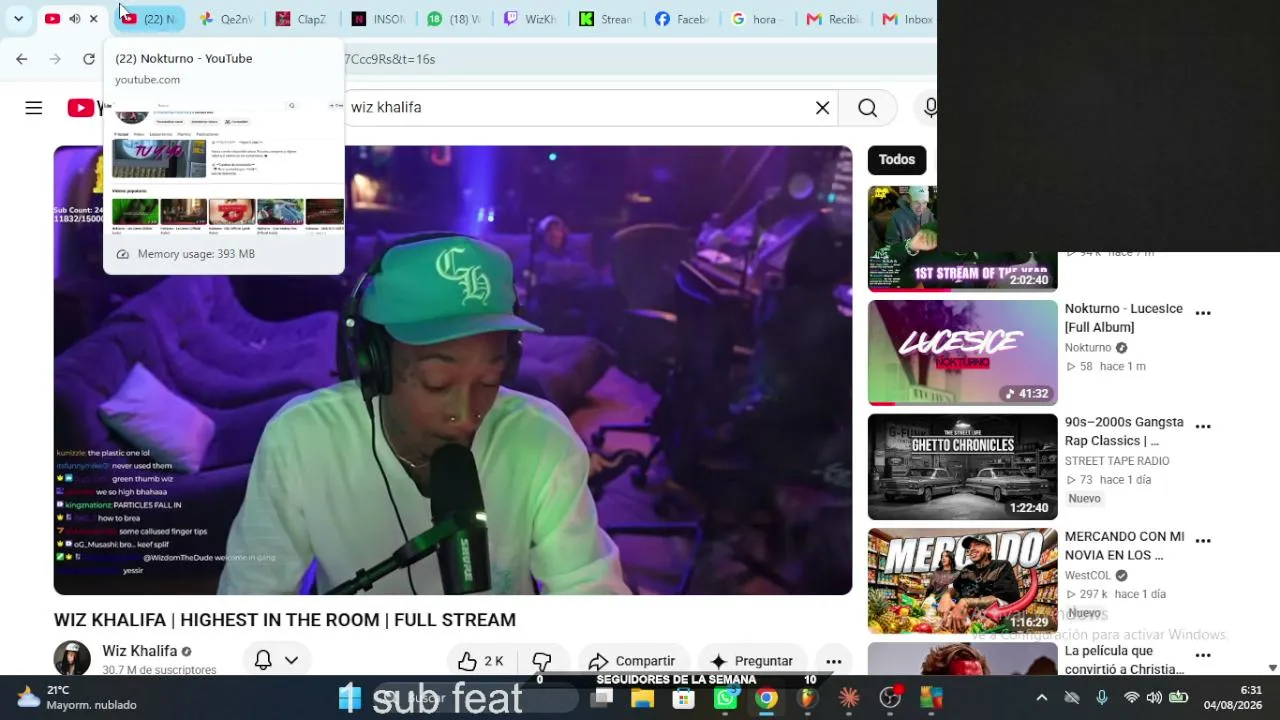Viewport: 1280px width, 720px height.
Task: Switch to the ClapZ tab
Action: (x=302, y=19)
